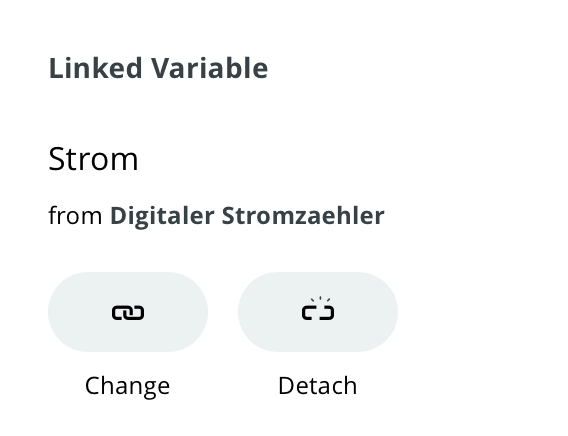Click the word Variable in the section title

(x=209, y=68)
